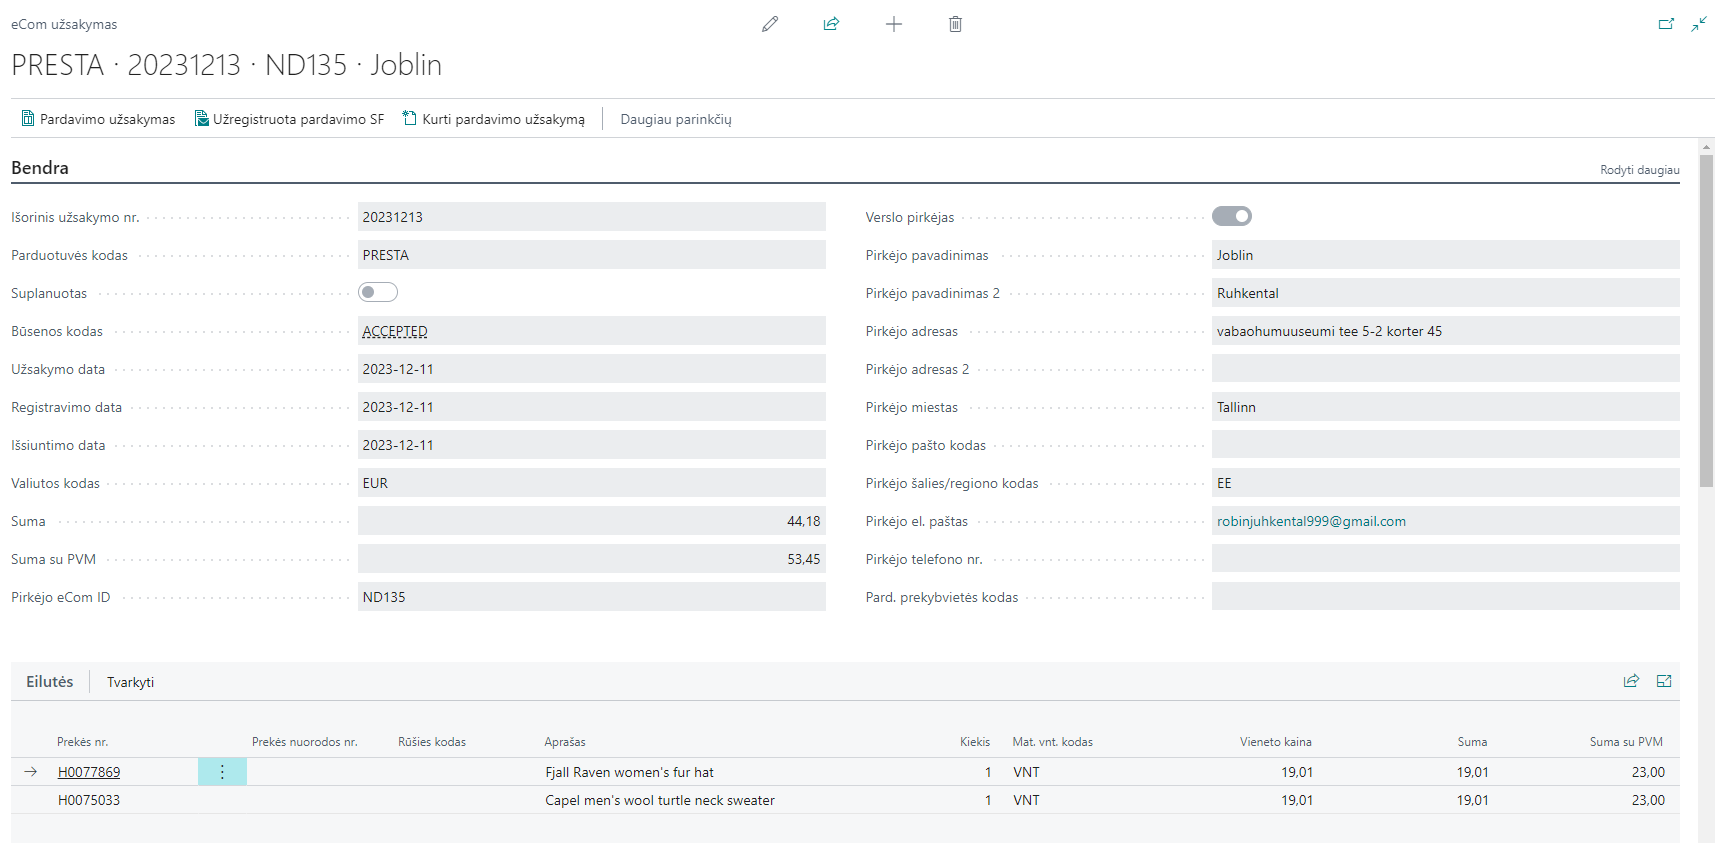1726x843 pixels.
Task: Click the plus icon to create new
Action: coord(894,24)
